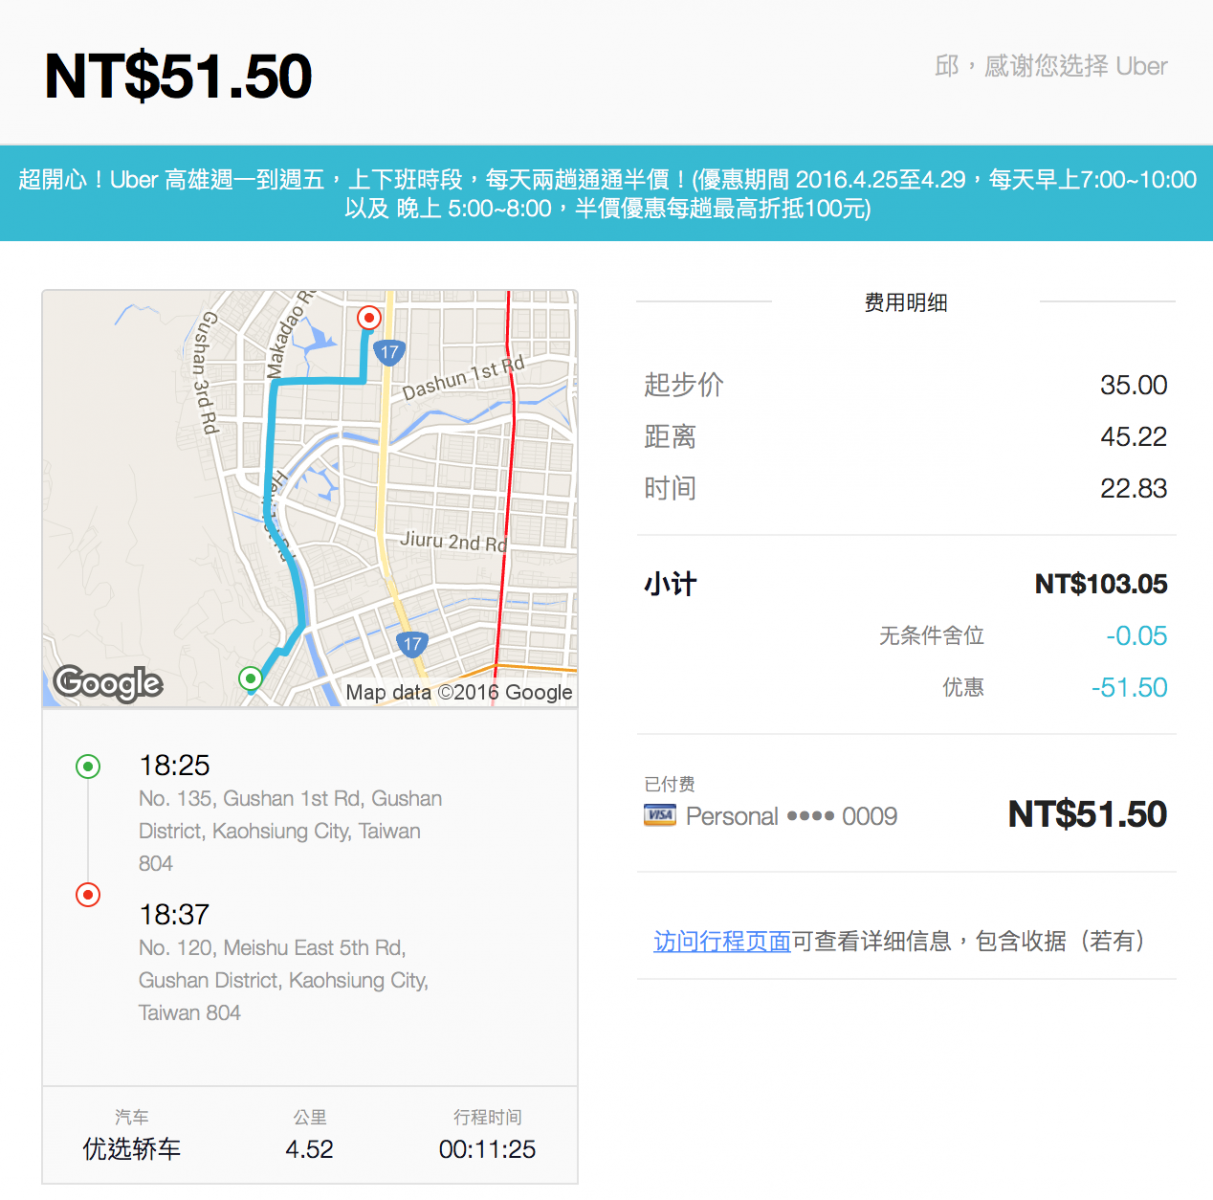Click the 时间 time fare label
The width and height of the screenshot is (1213, 1200).
click(x=670, y=489)
